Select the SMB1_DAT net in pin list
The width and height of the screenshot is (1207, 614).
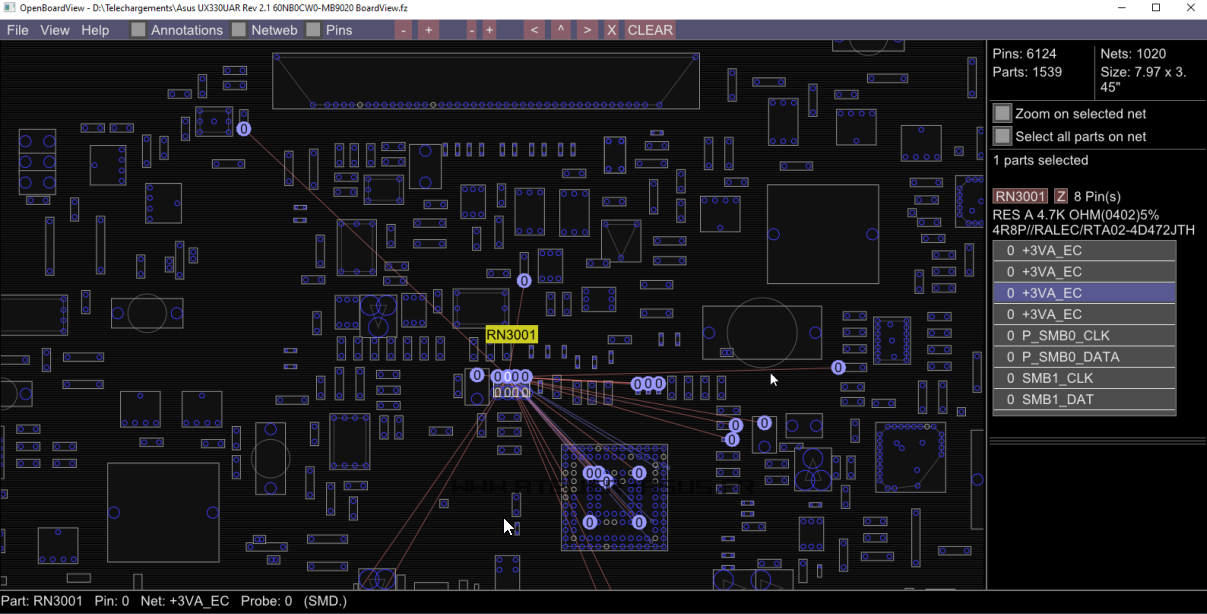tap(1084, 400)
